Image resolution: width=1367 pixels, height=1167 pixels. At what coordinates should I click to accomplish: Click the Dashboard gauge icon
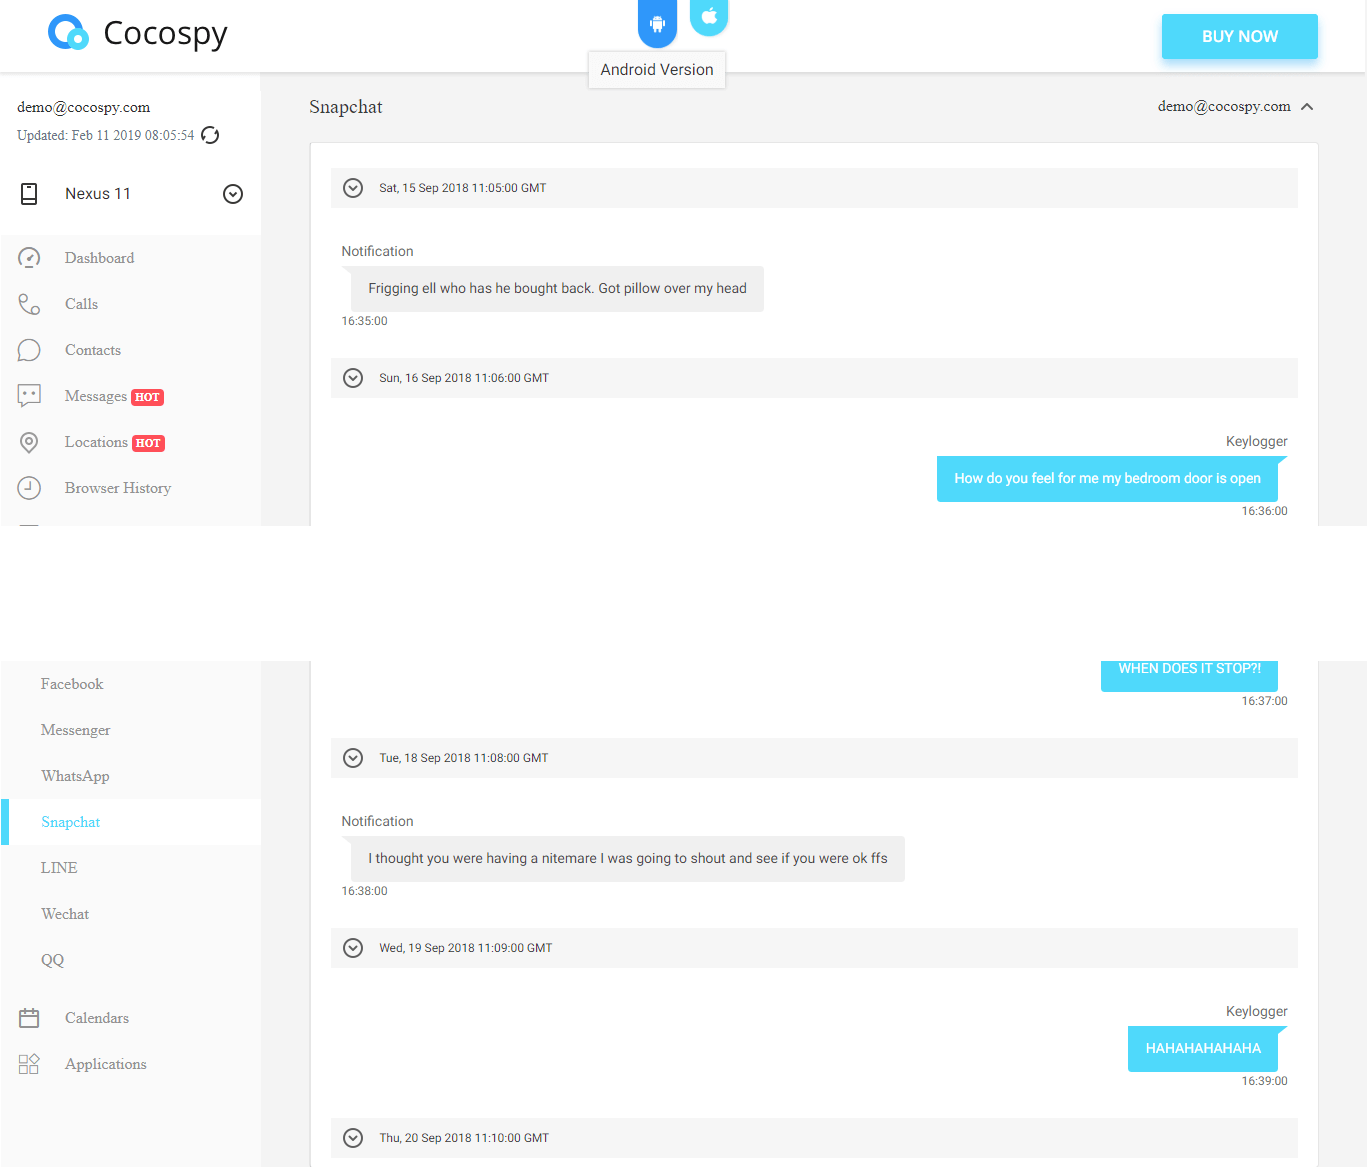(29, 258)
